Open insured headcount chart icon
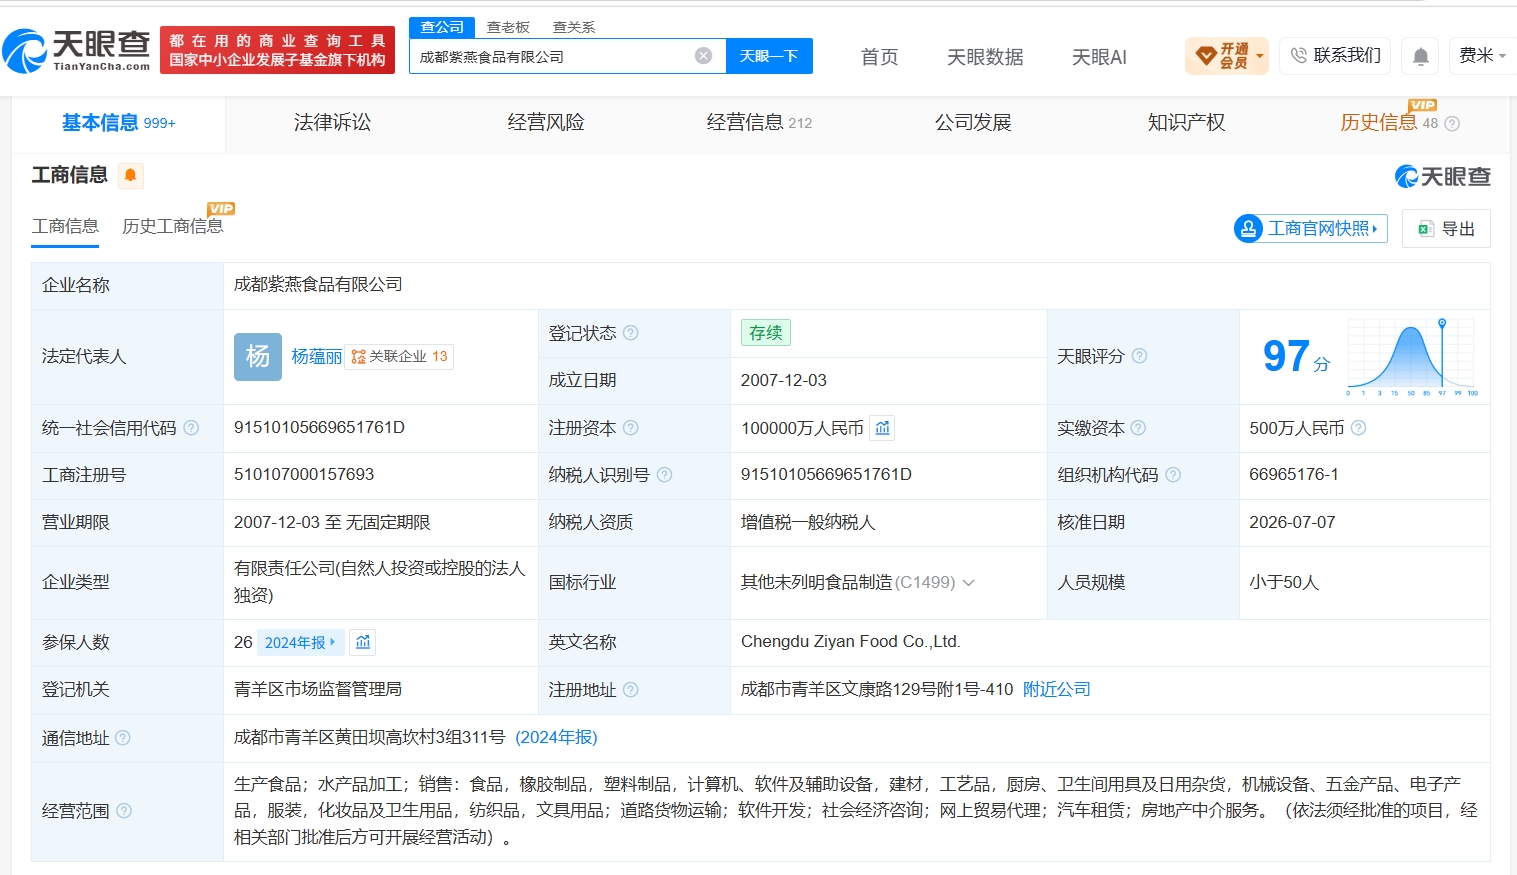This screenshot has width=1517, height=875. 363,642
